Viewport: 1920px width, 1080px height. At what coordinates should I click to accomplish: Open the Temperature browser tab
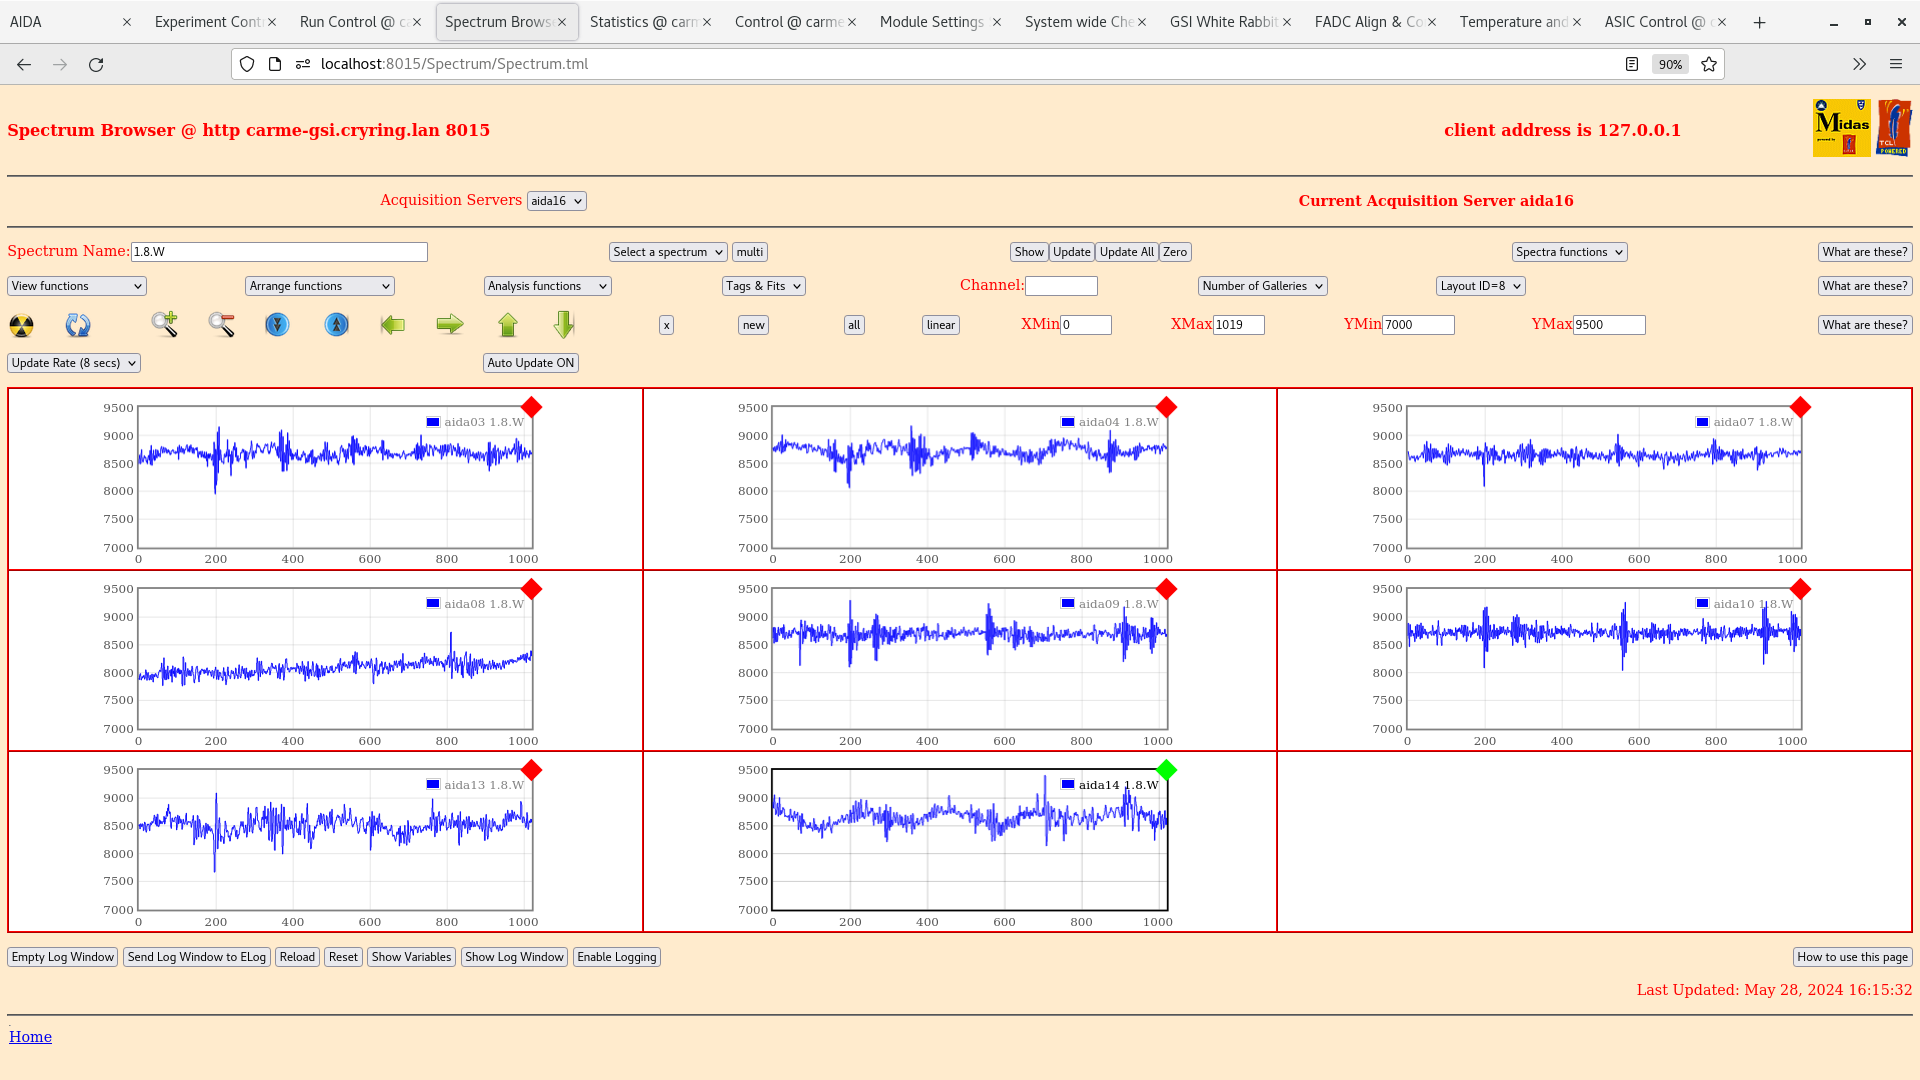pyautogui.click(x=1512, y=22)
